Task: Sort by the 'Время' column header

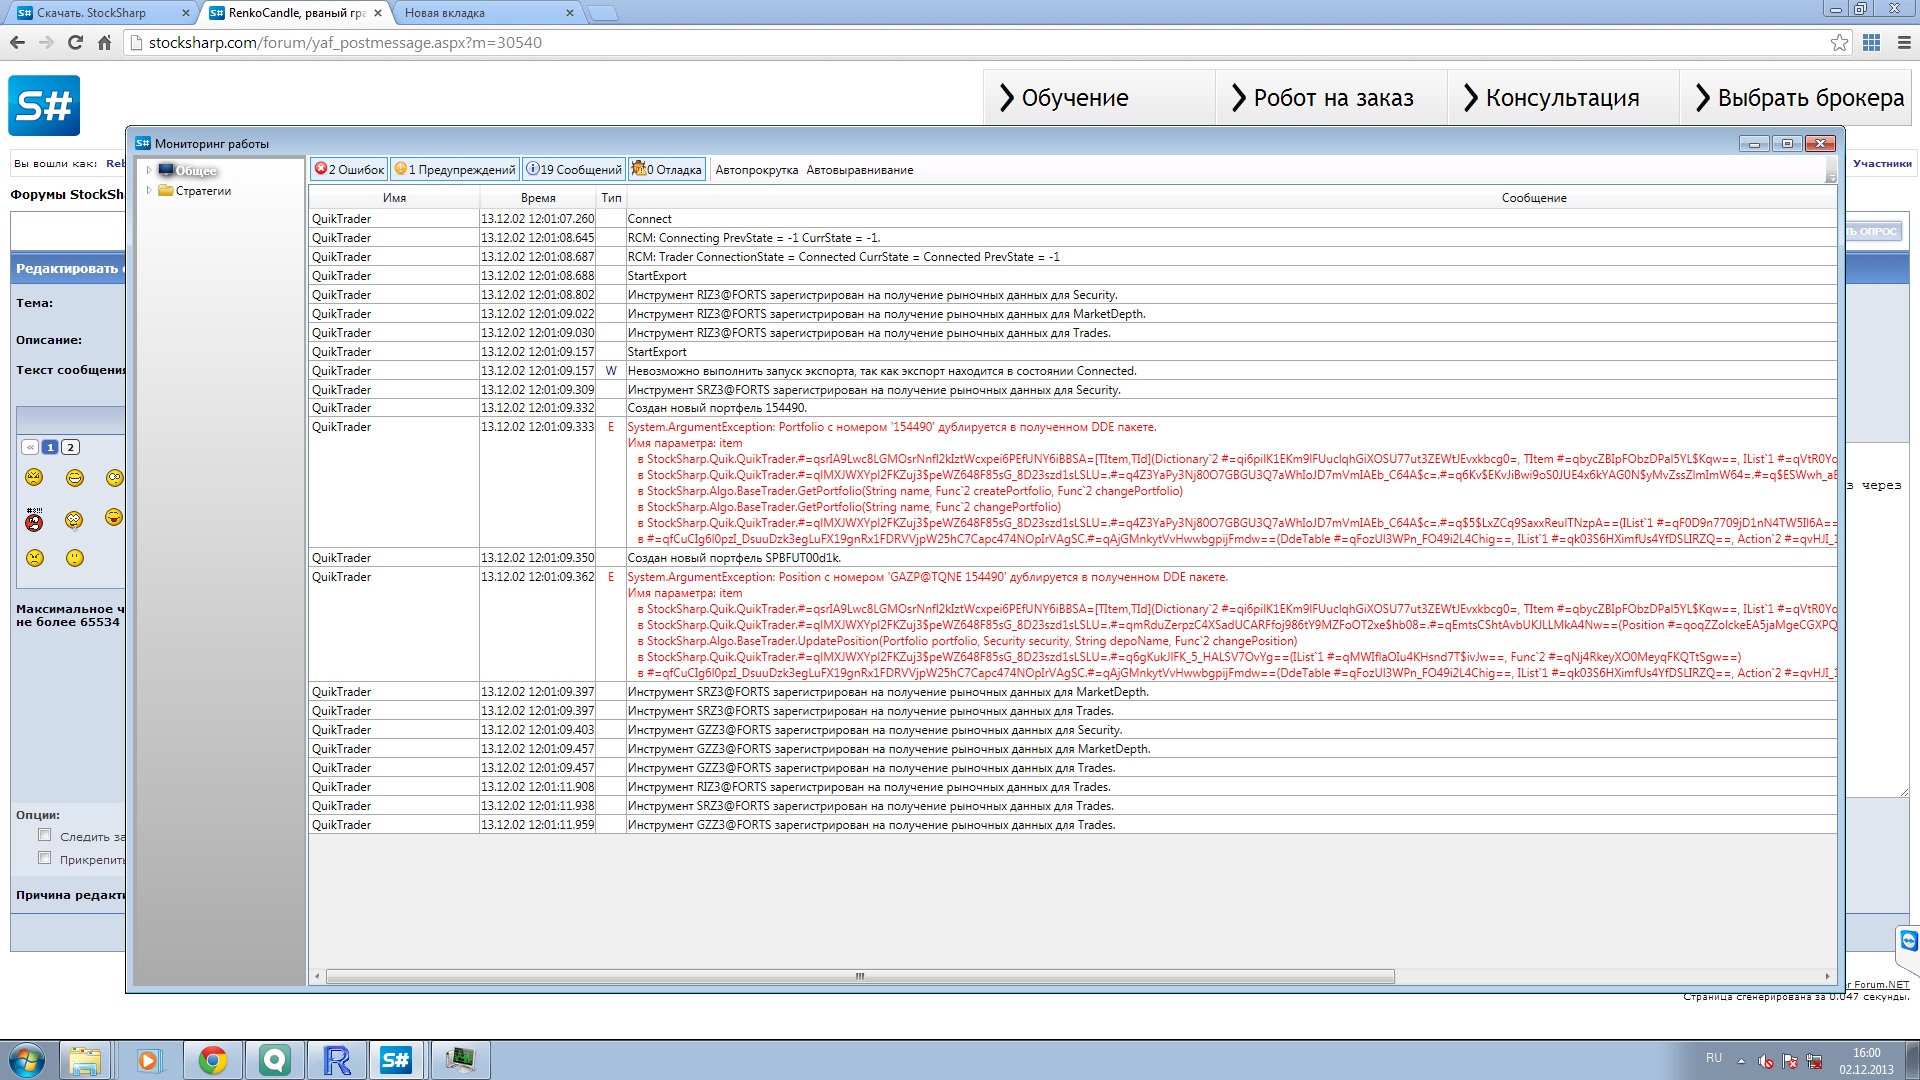Action: coord(538,198)
